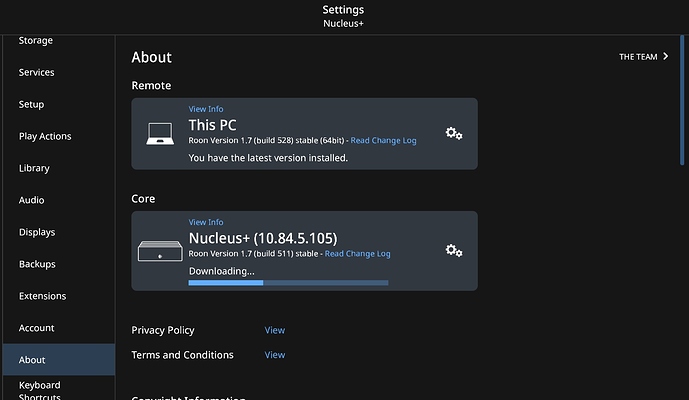Open the gear settings for Nucleus+ core

454,251
